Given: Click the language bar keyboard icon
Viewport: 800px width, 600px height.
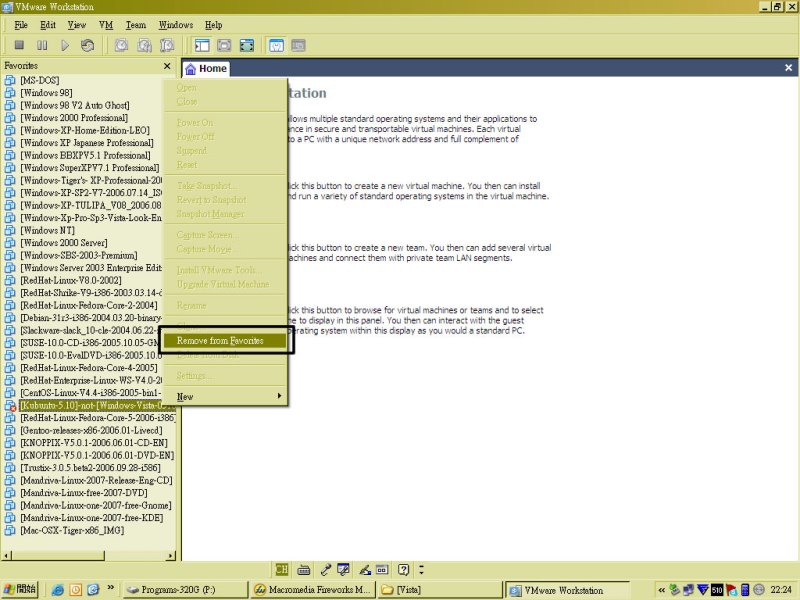Looking at the screenshot, I should click(x=304, y=569).
